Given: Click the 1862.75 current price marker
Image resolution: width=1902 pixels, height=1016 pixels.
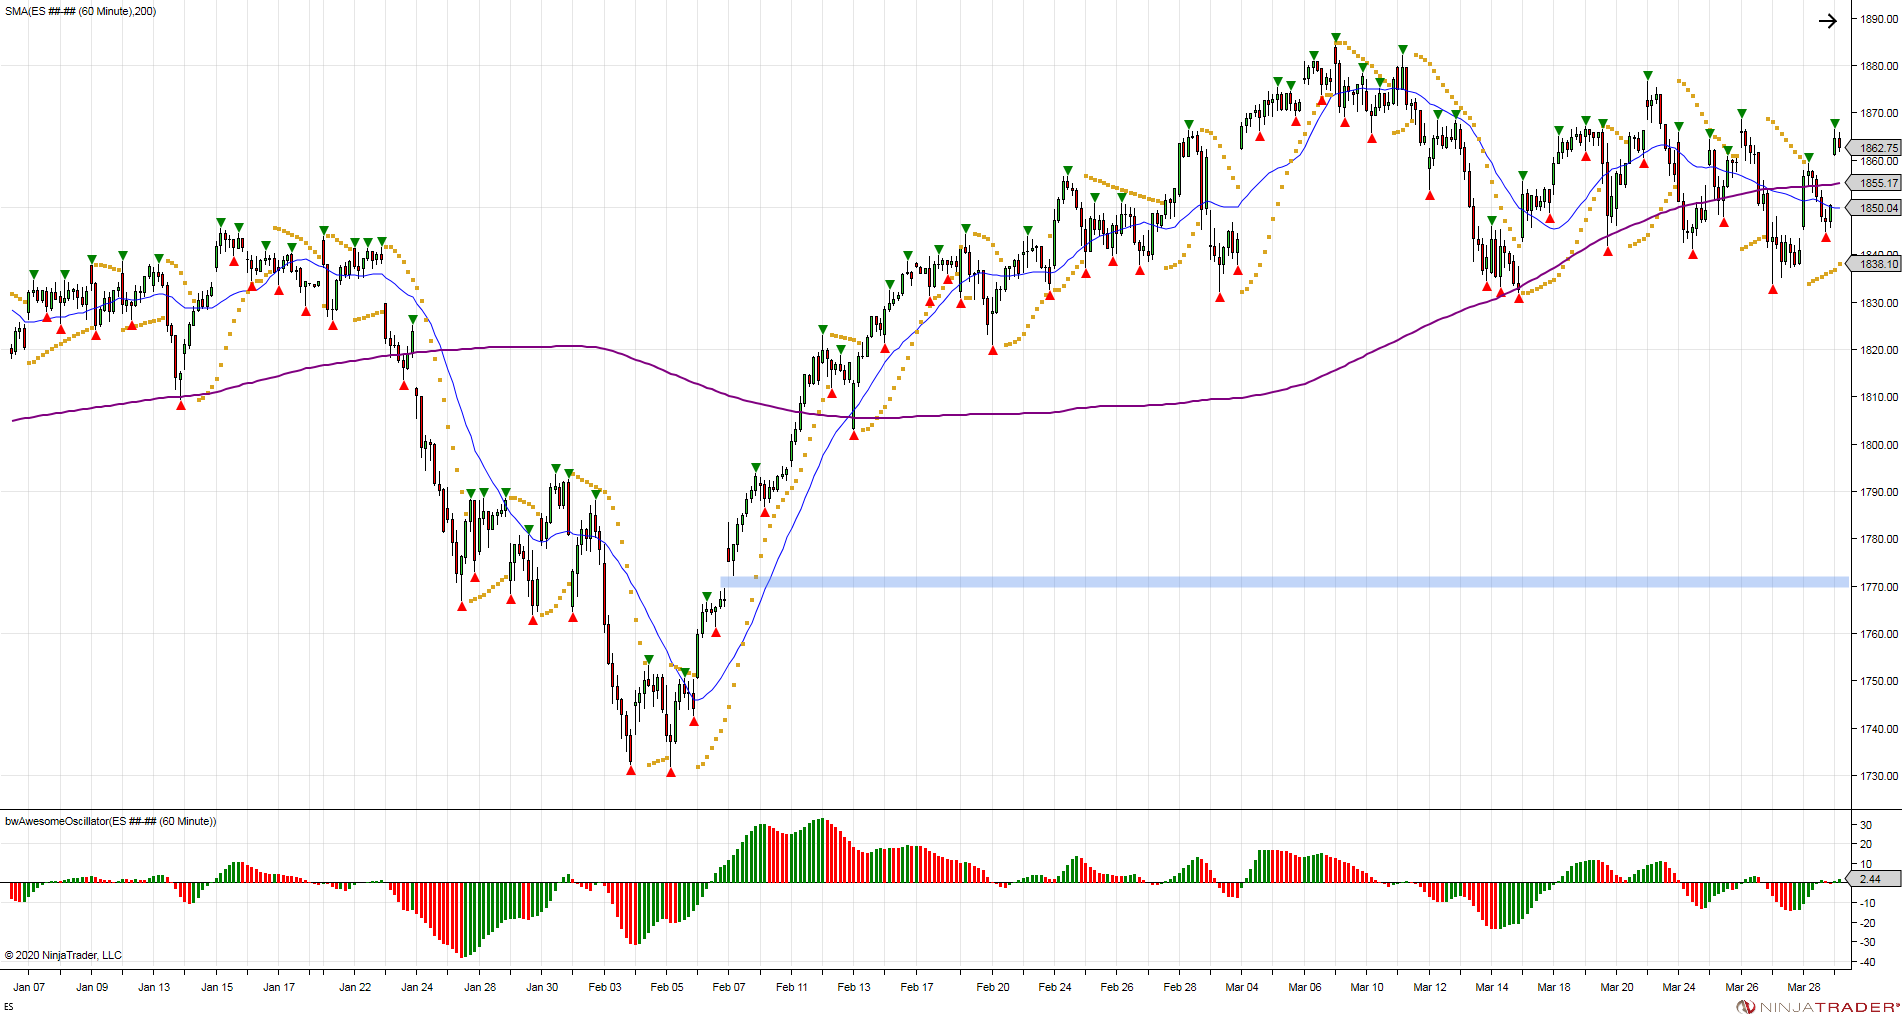Looking at the screenshot, I should [x=1876, y=148].
